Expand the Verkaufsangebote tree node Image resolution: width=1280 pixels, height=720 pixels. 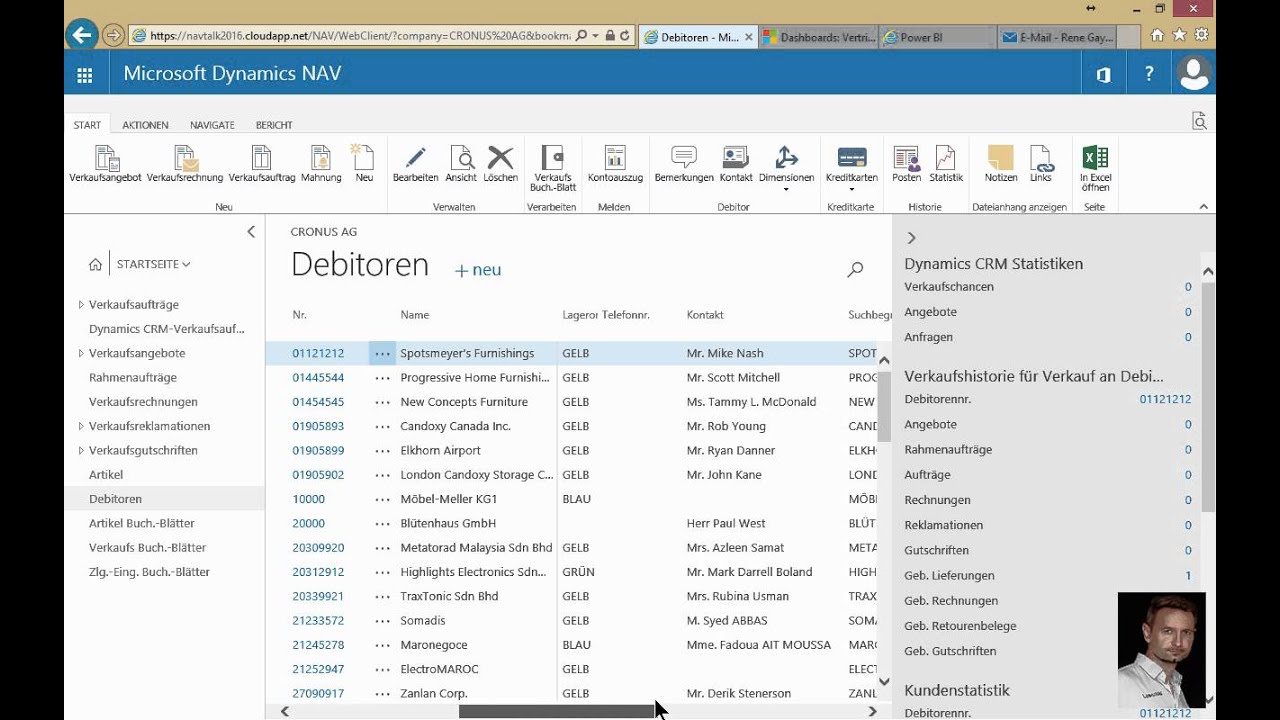pyautogui.click(x=81, y=353)
